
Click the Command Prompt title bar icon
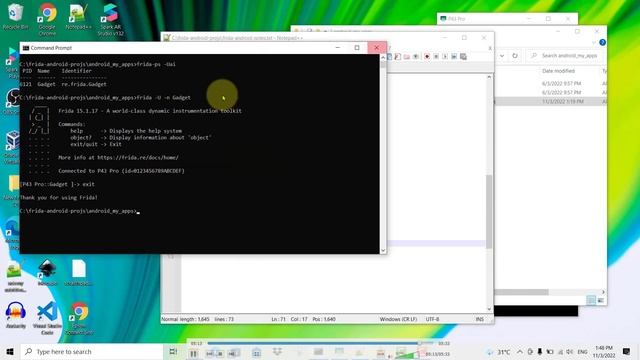pos(26,48)
